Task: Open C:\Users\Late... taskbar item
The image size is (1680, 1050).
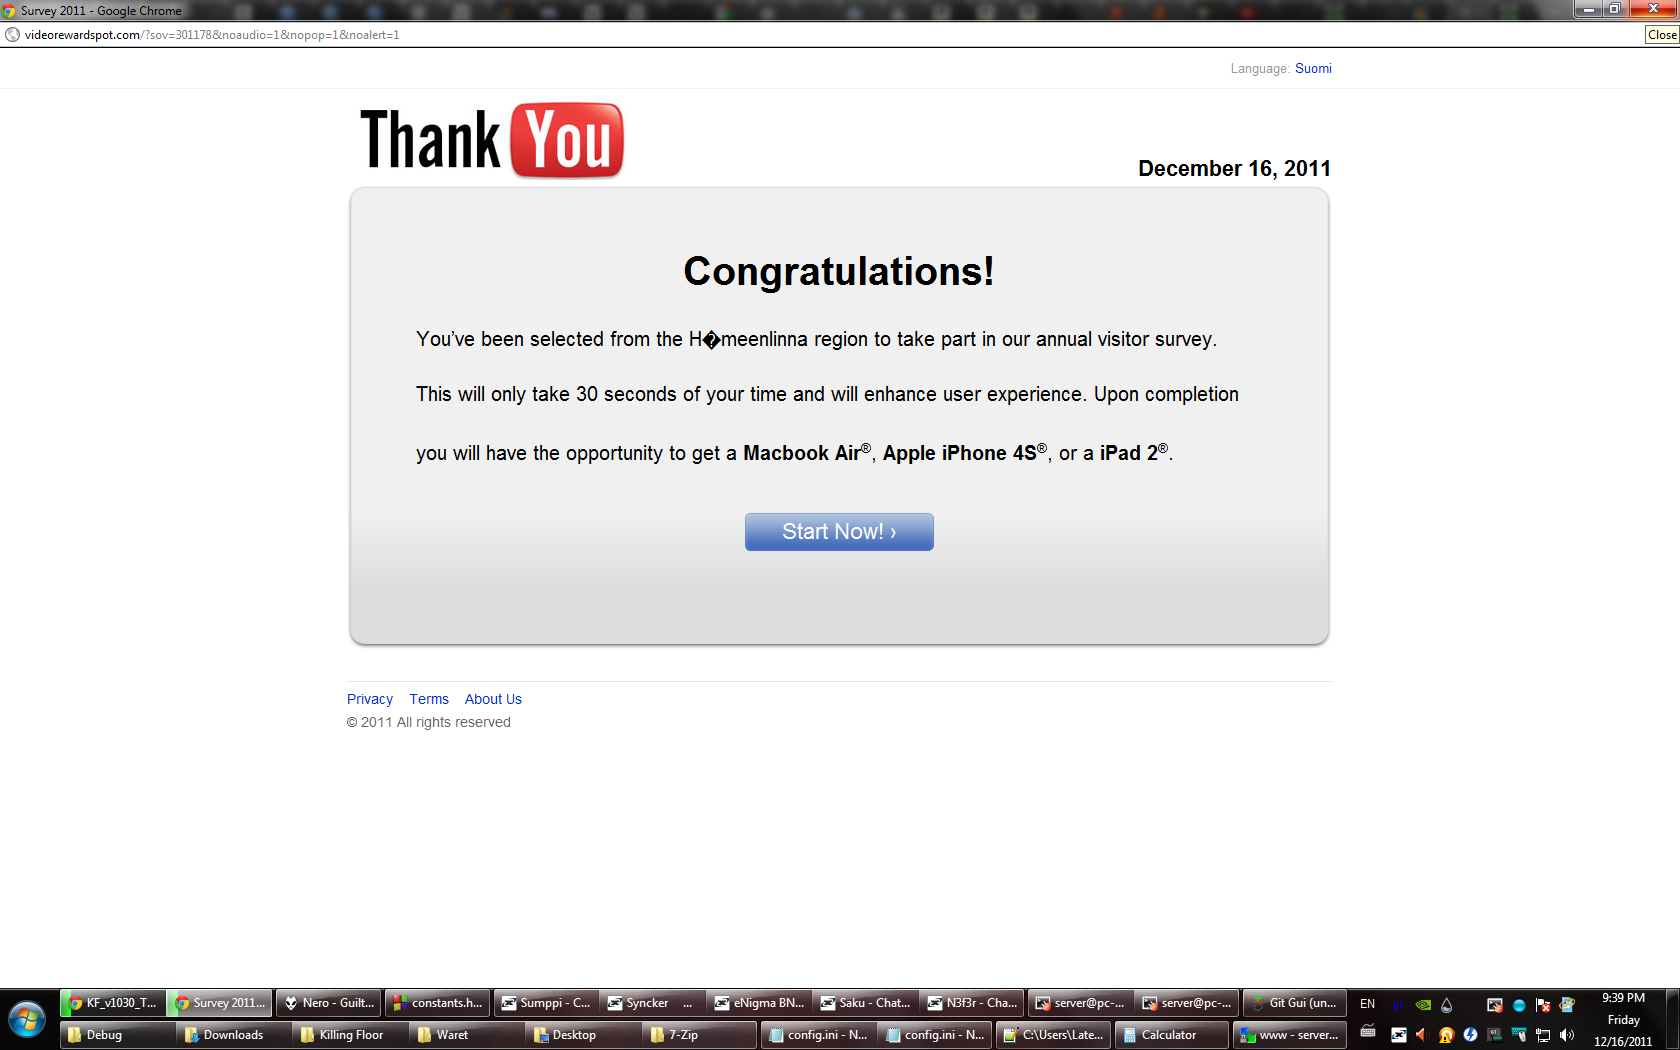Action: pos(1053,1035)
